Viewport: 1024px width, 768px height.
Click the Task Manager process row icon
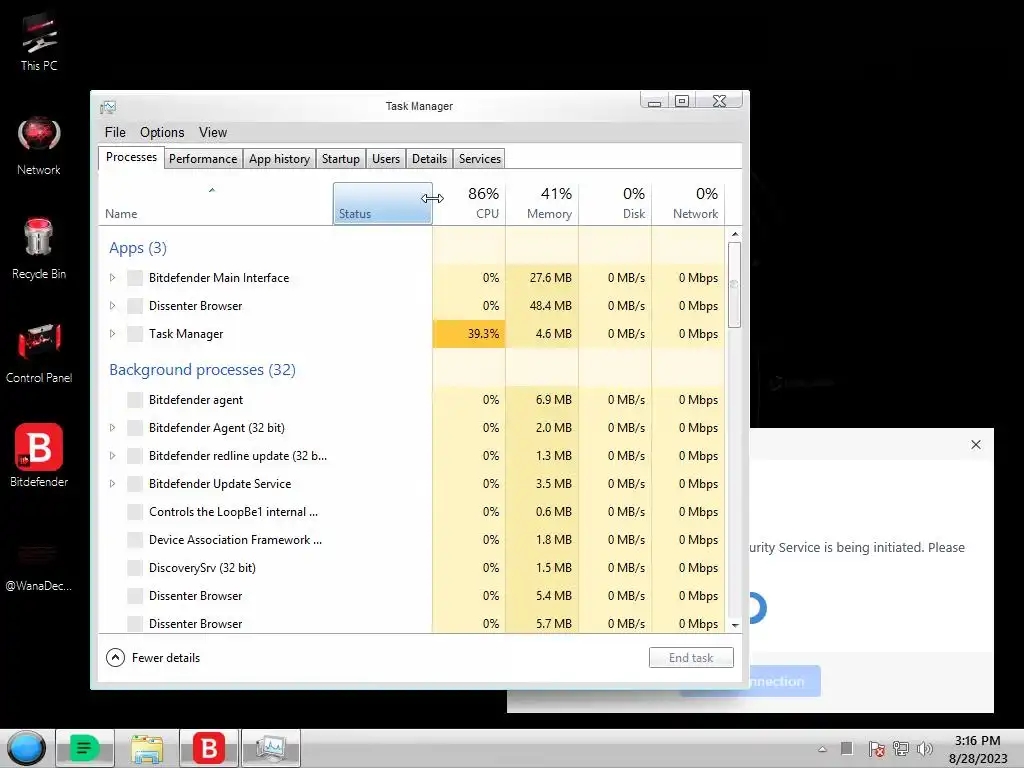point(135,334)
